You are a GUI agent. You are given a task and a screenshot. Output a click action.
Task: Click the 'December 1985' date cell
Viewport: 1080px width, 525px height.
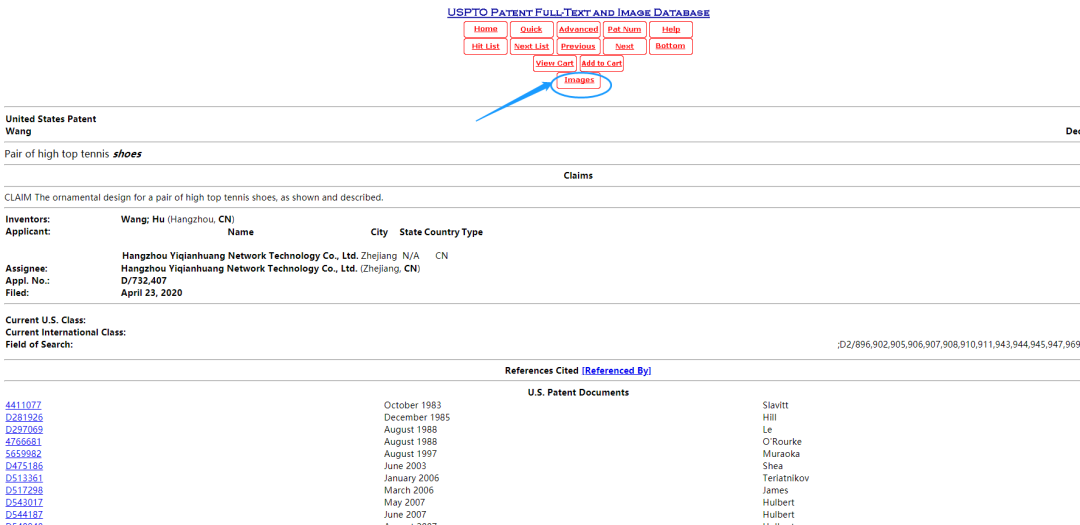(417, 418)
